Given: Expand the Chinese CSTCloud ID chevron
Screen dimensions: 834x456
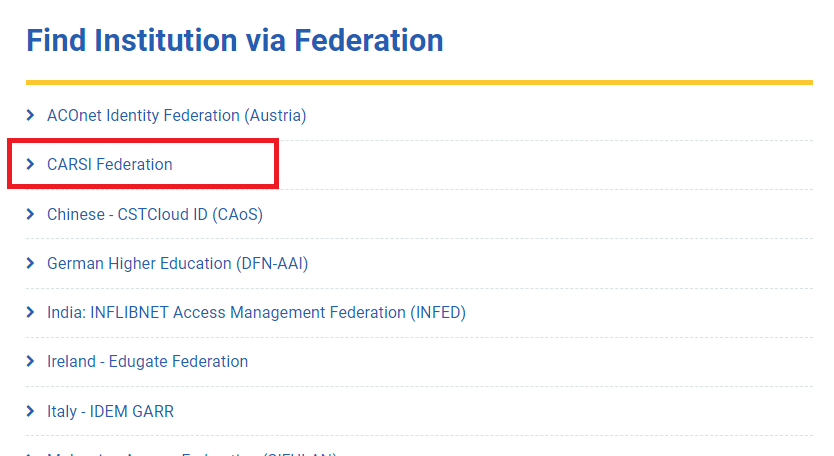Looking at the screenshot, I should 31,214.
